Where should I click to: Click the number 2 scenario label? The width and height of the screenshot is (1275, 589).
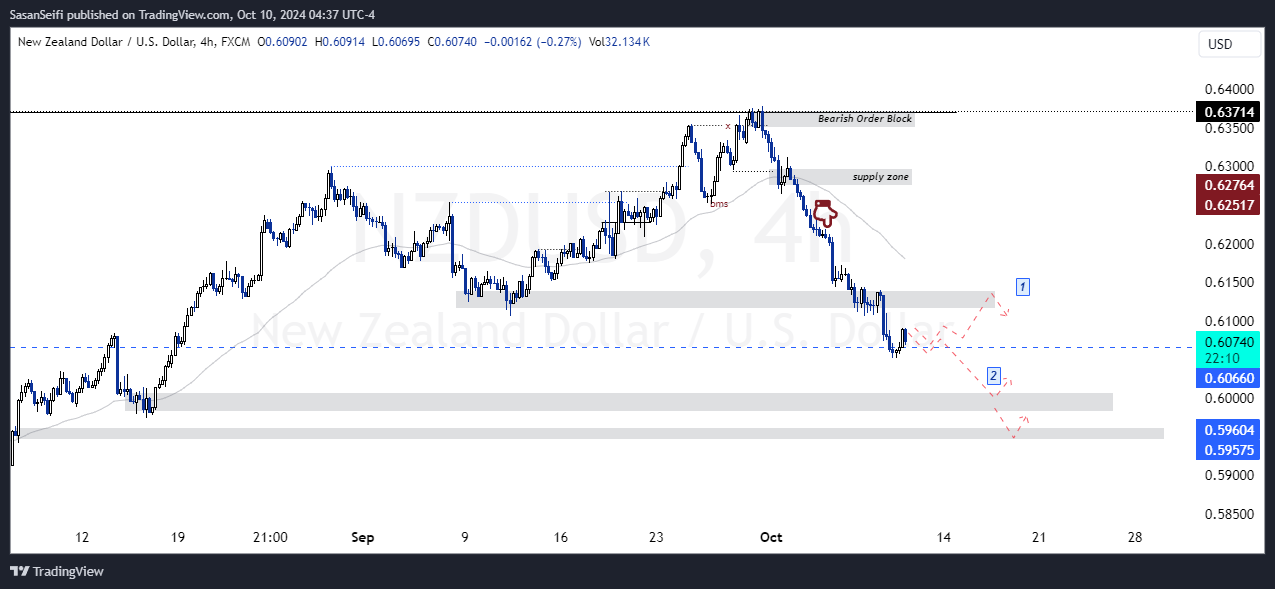[x=993, y=376]
